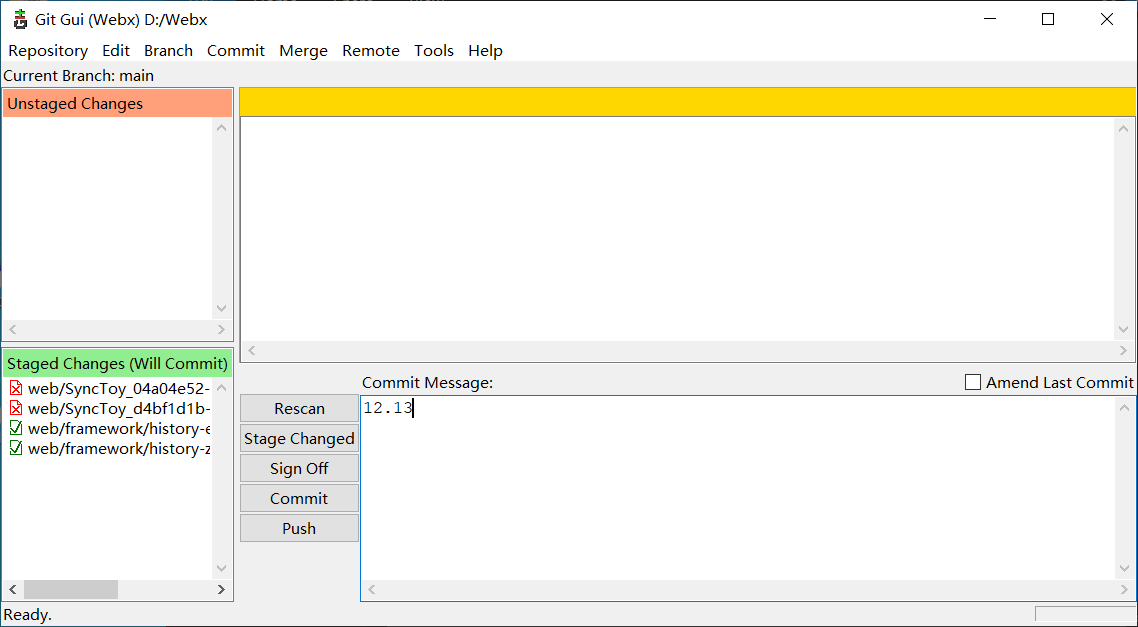Open the Merge menu

(303, 51)
